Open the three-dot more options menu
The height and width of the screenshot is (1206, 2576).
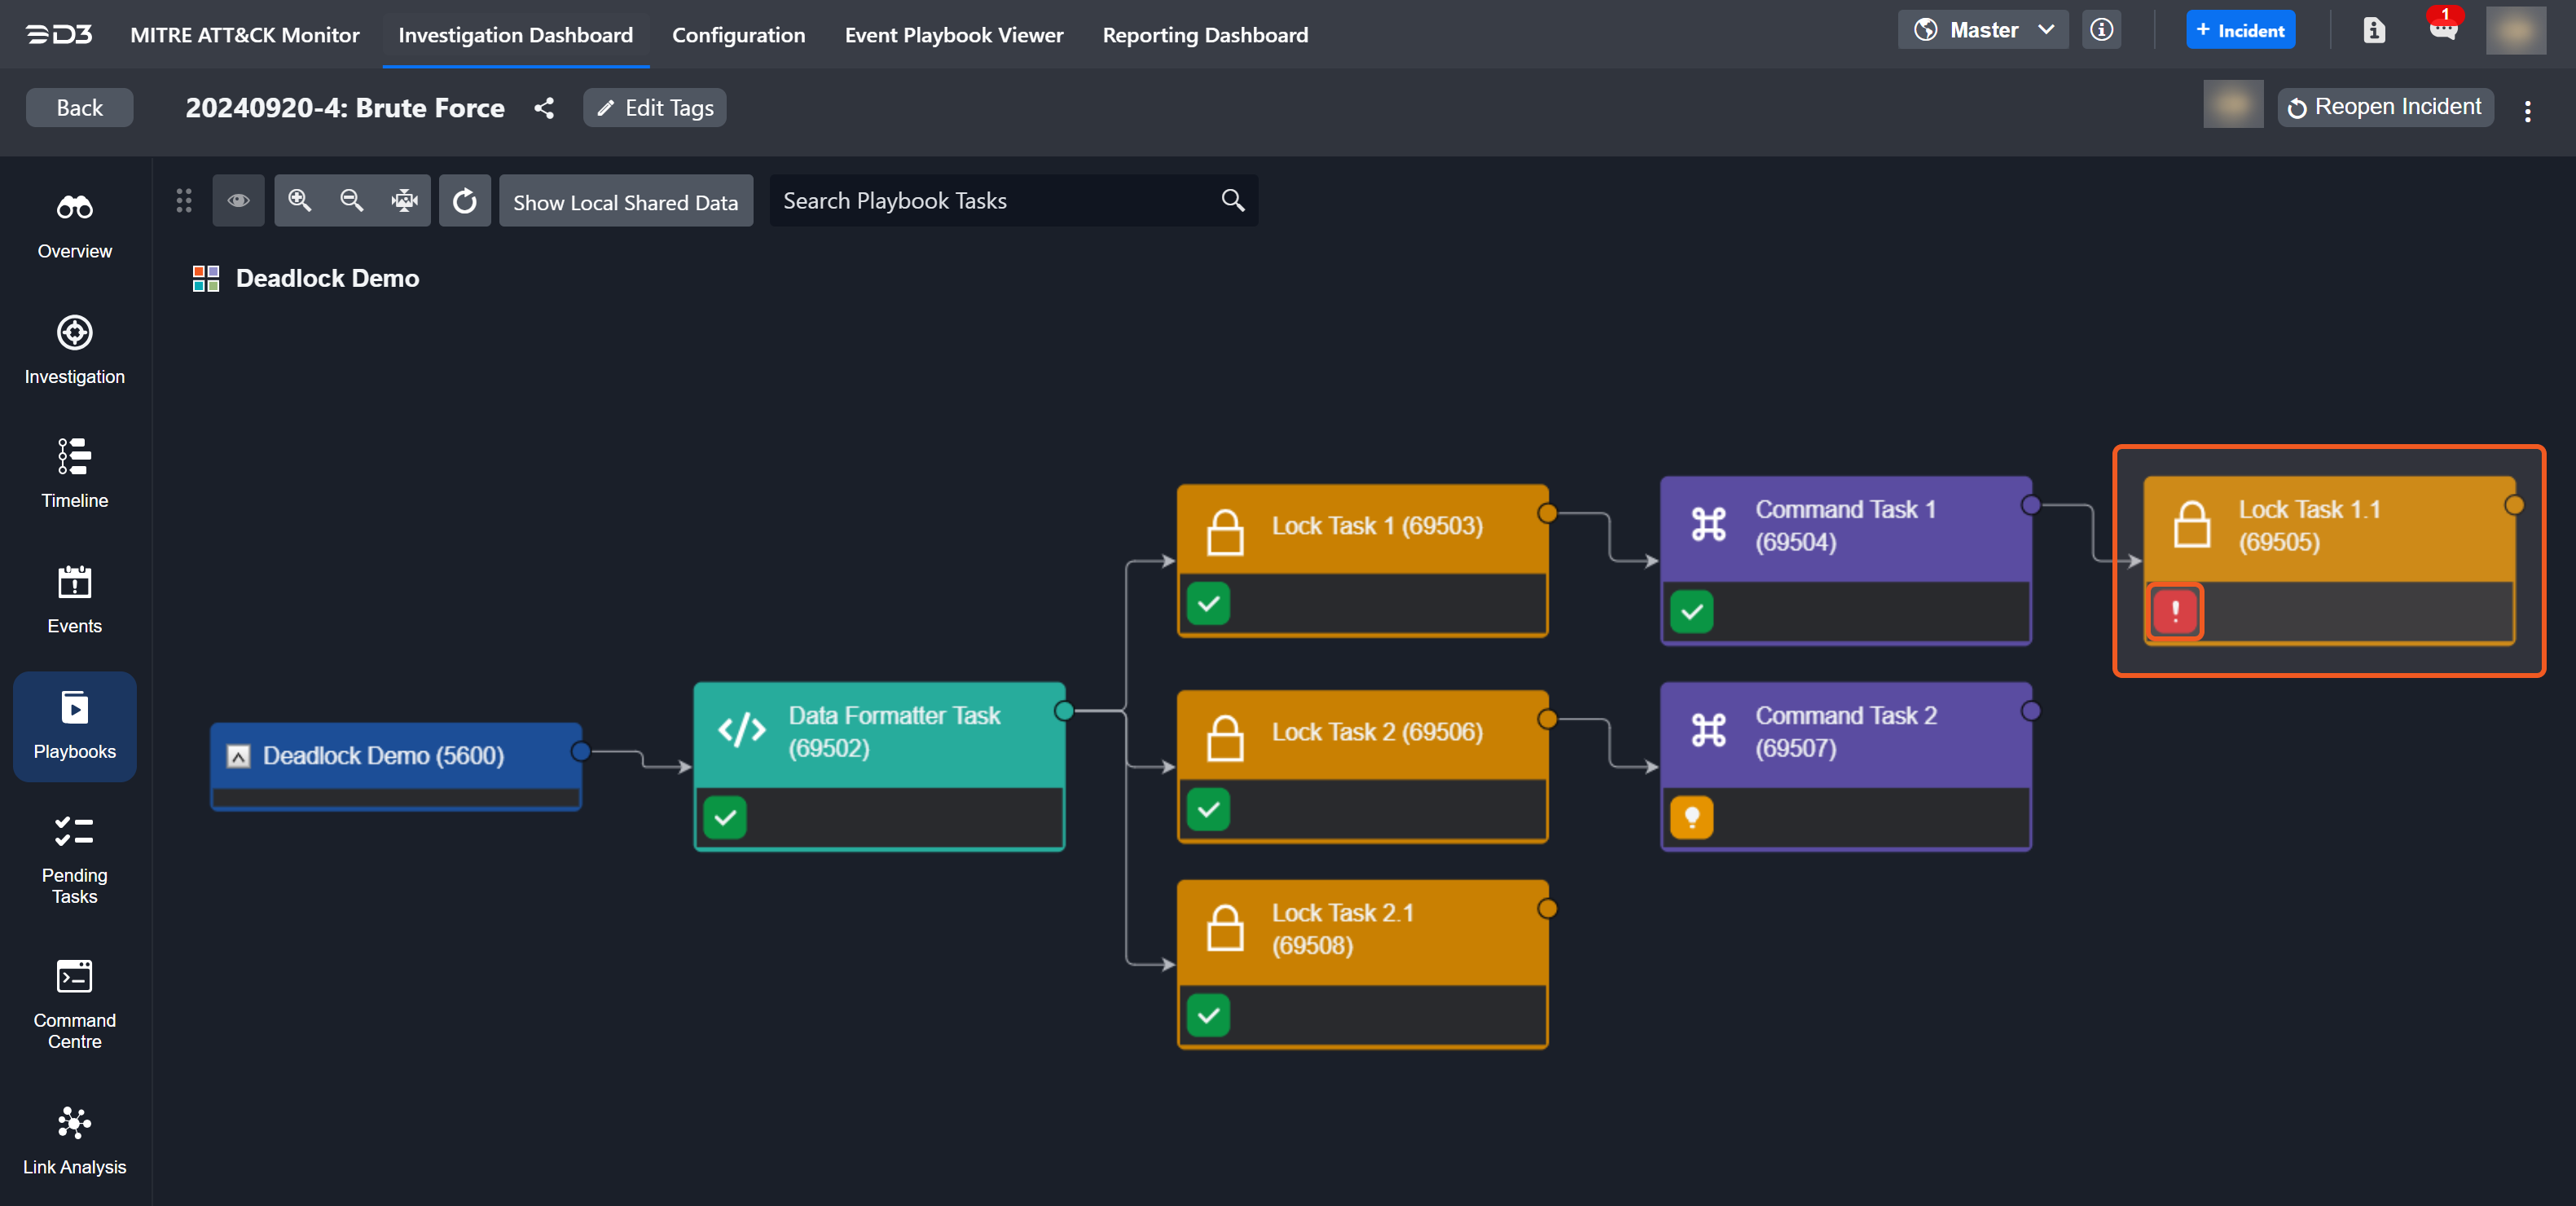point(2527,110)
